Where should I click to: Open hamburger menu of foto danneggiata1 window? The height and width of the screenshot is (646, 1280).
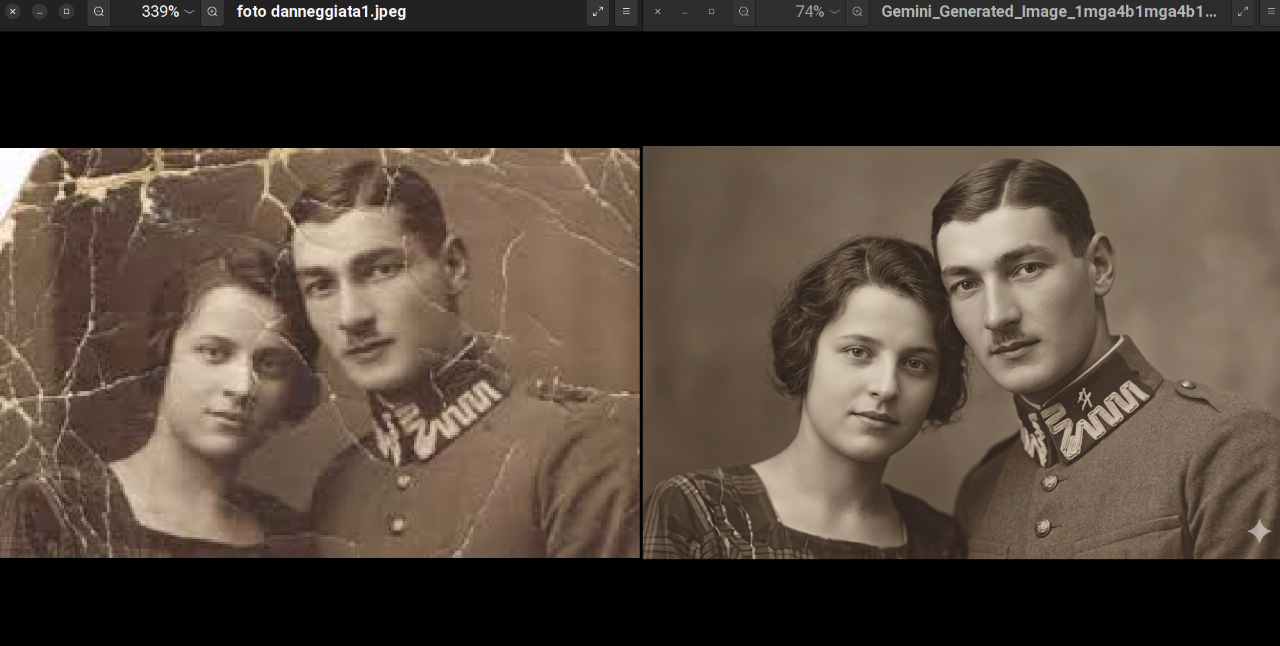(x=626, y=12)
